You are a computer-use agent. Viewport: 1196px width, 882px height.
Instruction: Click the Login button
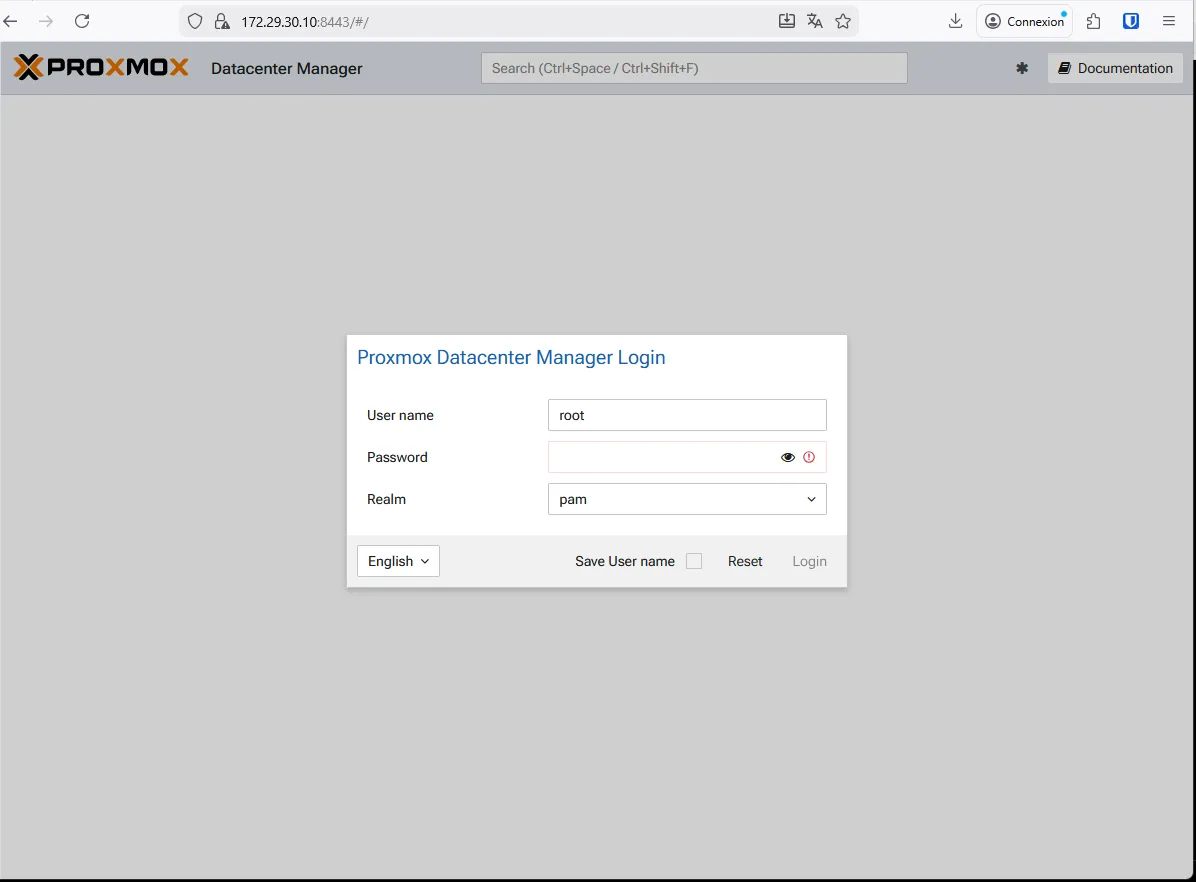pyautogui.click(x=809, y=561)
